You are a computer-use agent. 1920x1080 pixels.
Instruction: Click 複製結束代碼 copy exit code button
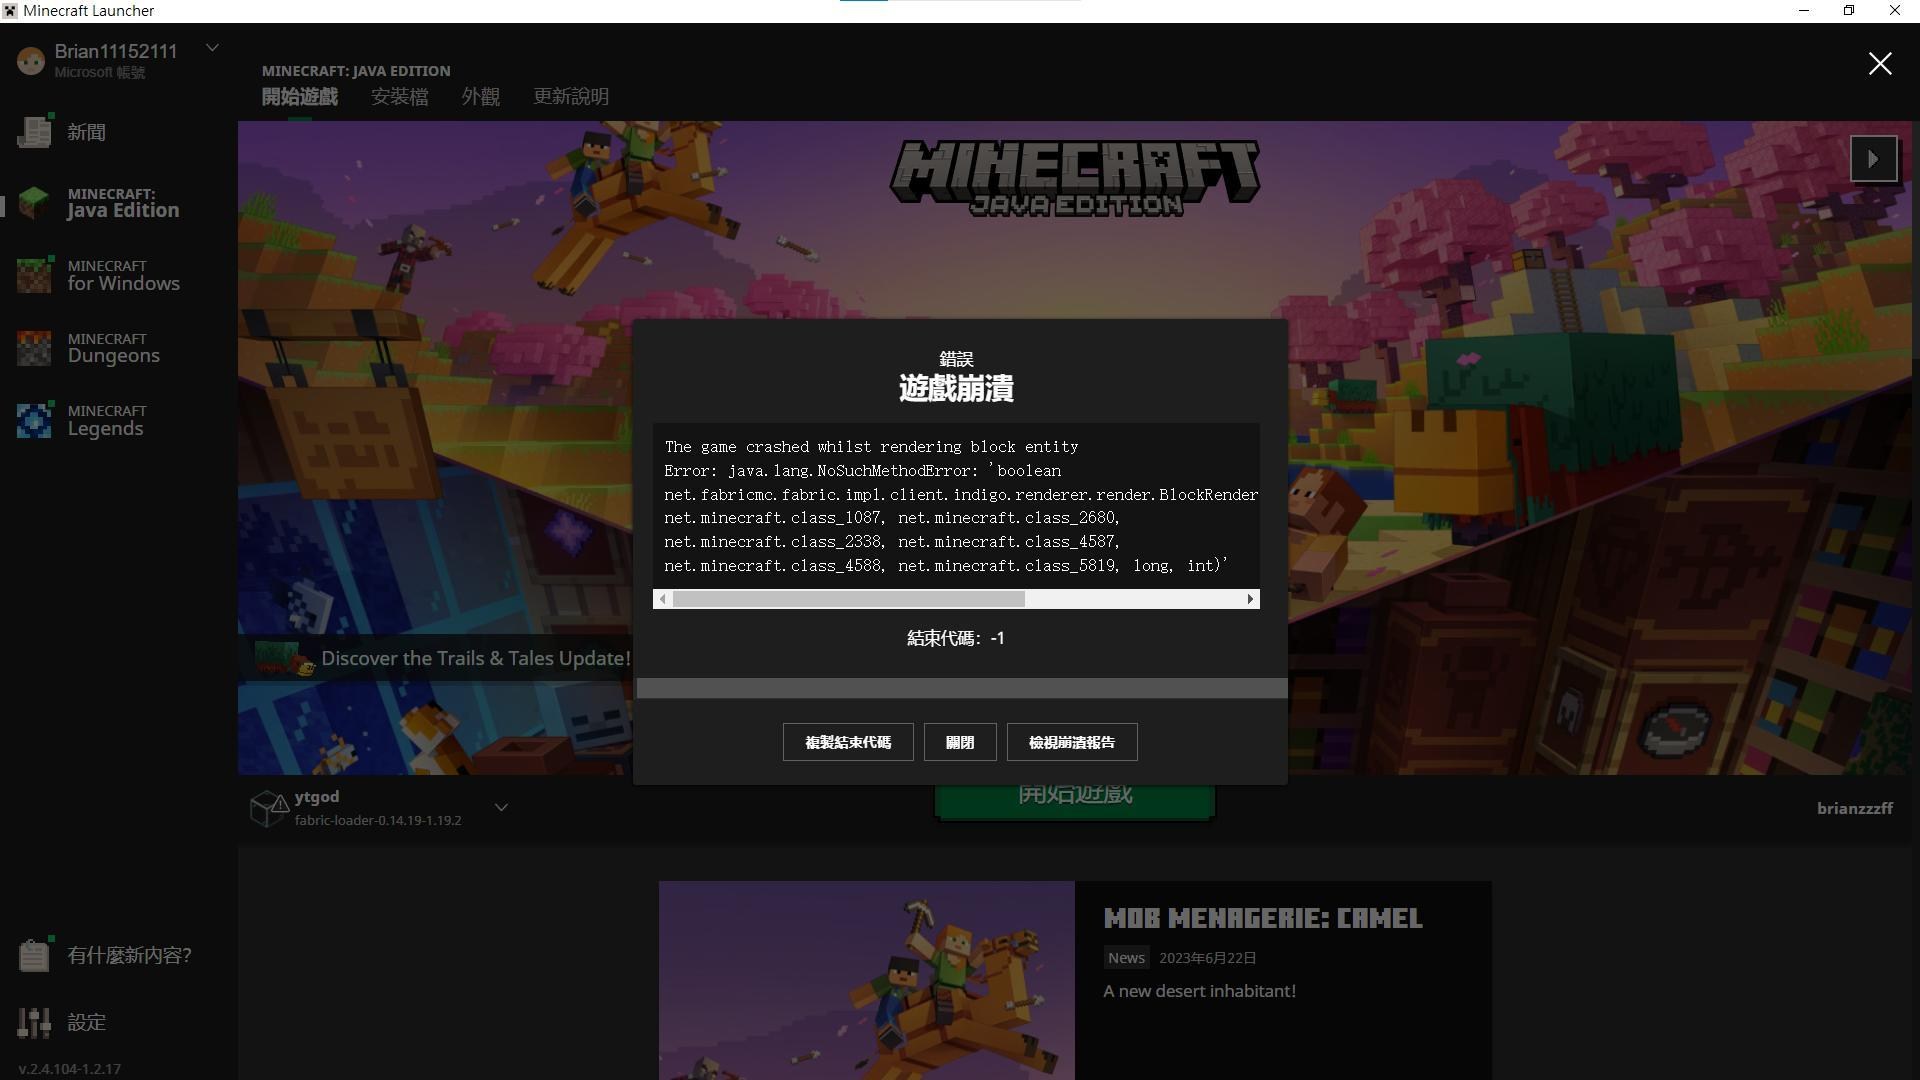point(848,742)
